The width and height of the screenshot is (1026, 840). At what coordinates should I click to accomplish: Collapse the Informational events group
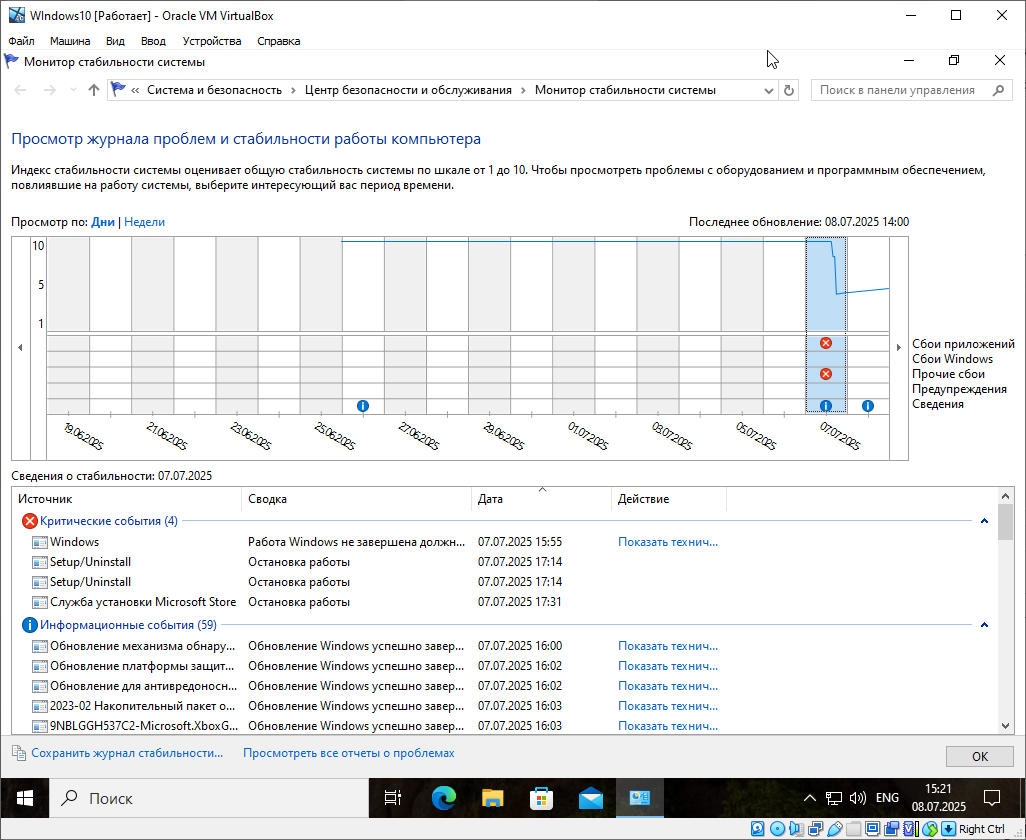tap(984, 625)
